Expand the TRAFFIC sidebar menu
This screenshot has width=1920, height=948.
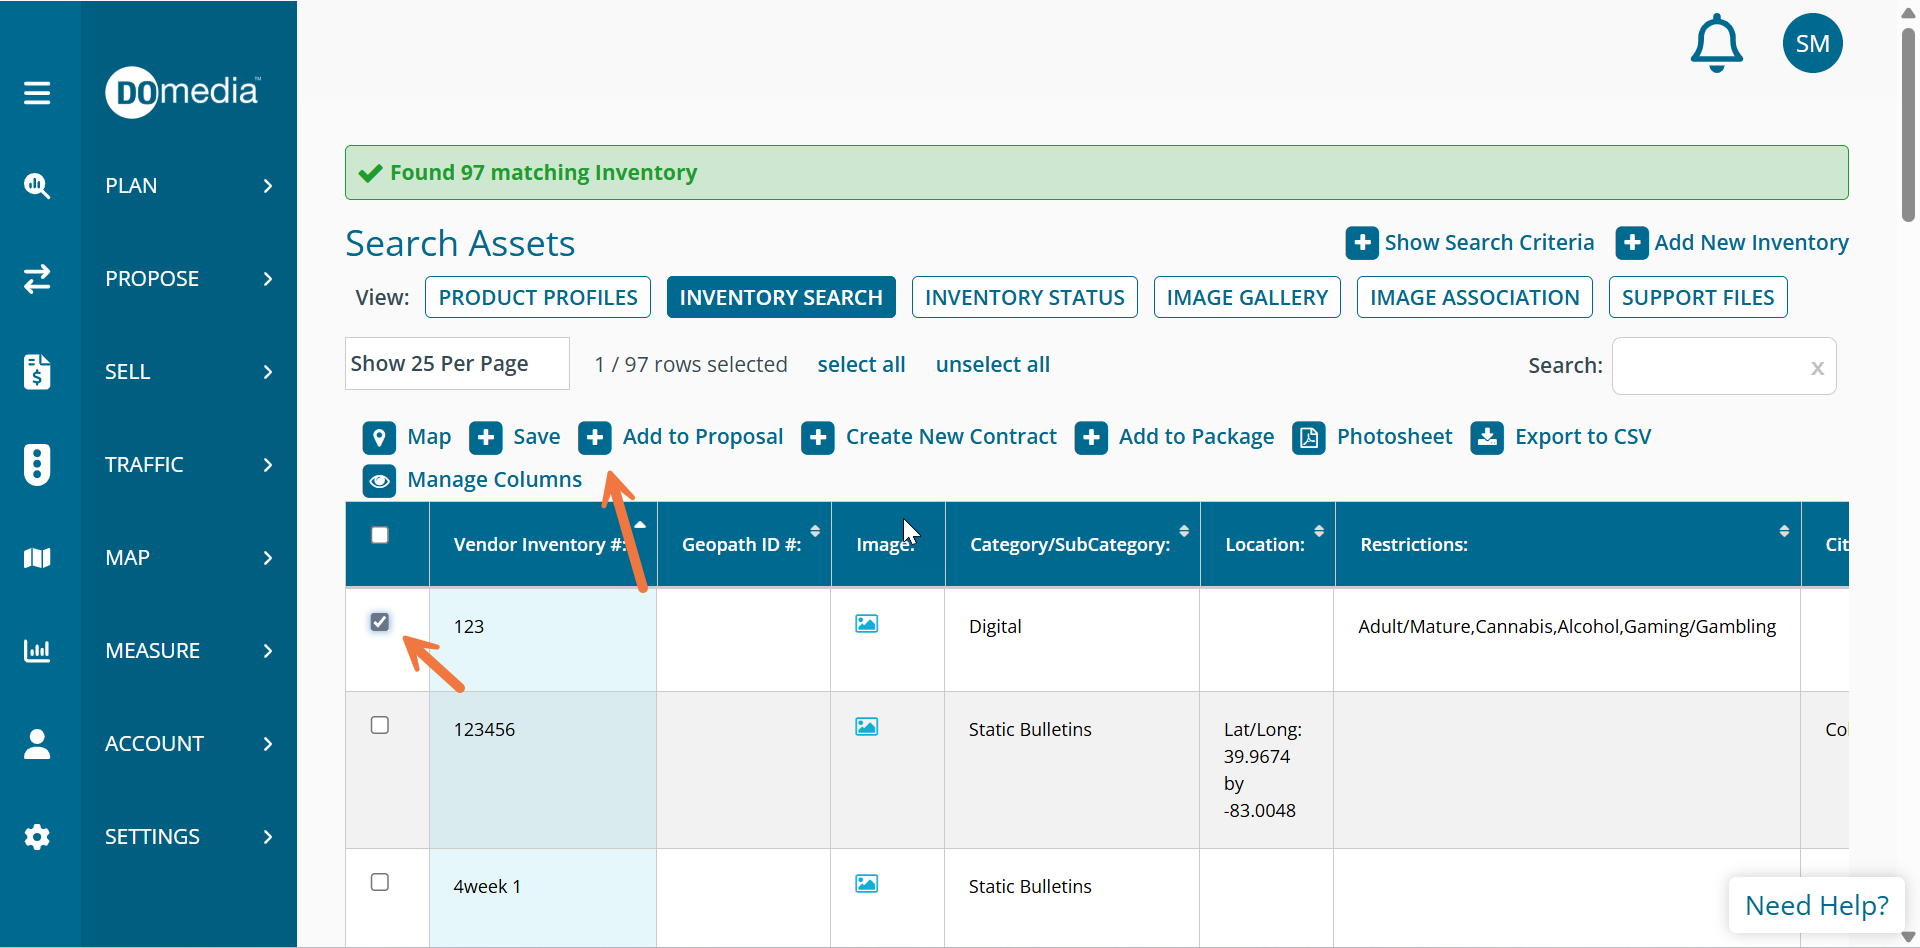click(x=188, y=465)
